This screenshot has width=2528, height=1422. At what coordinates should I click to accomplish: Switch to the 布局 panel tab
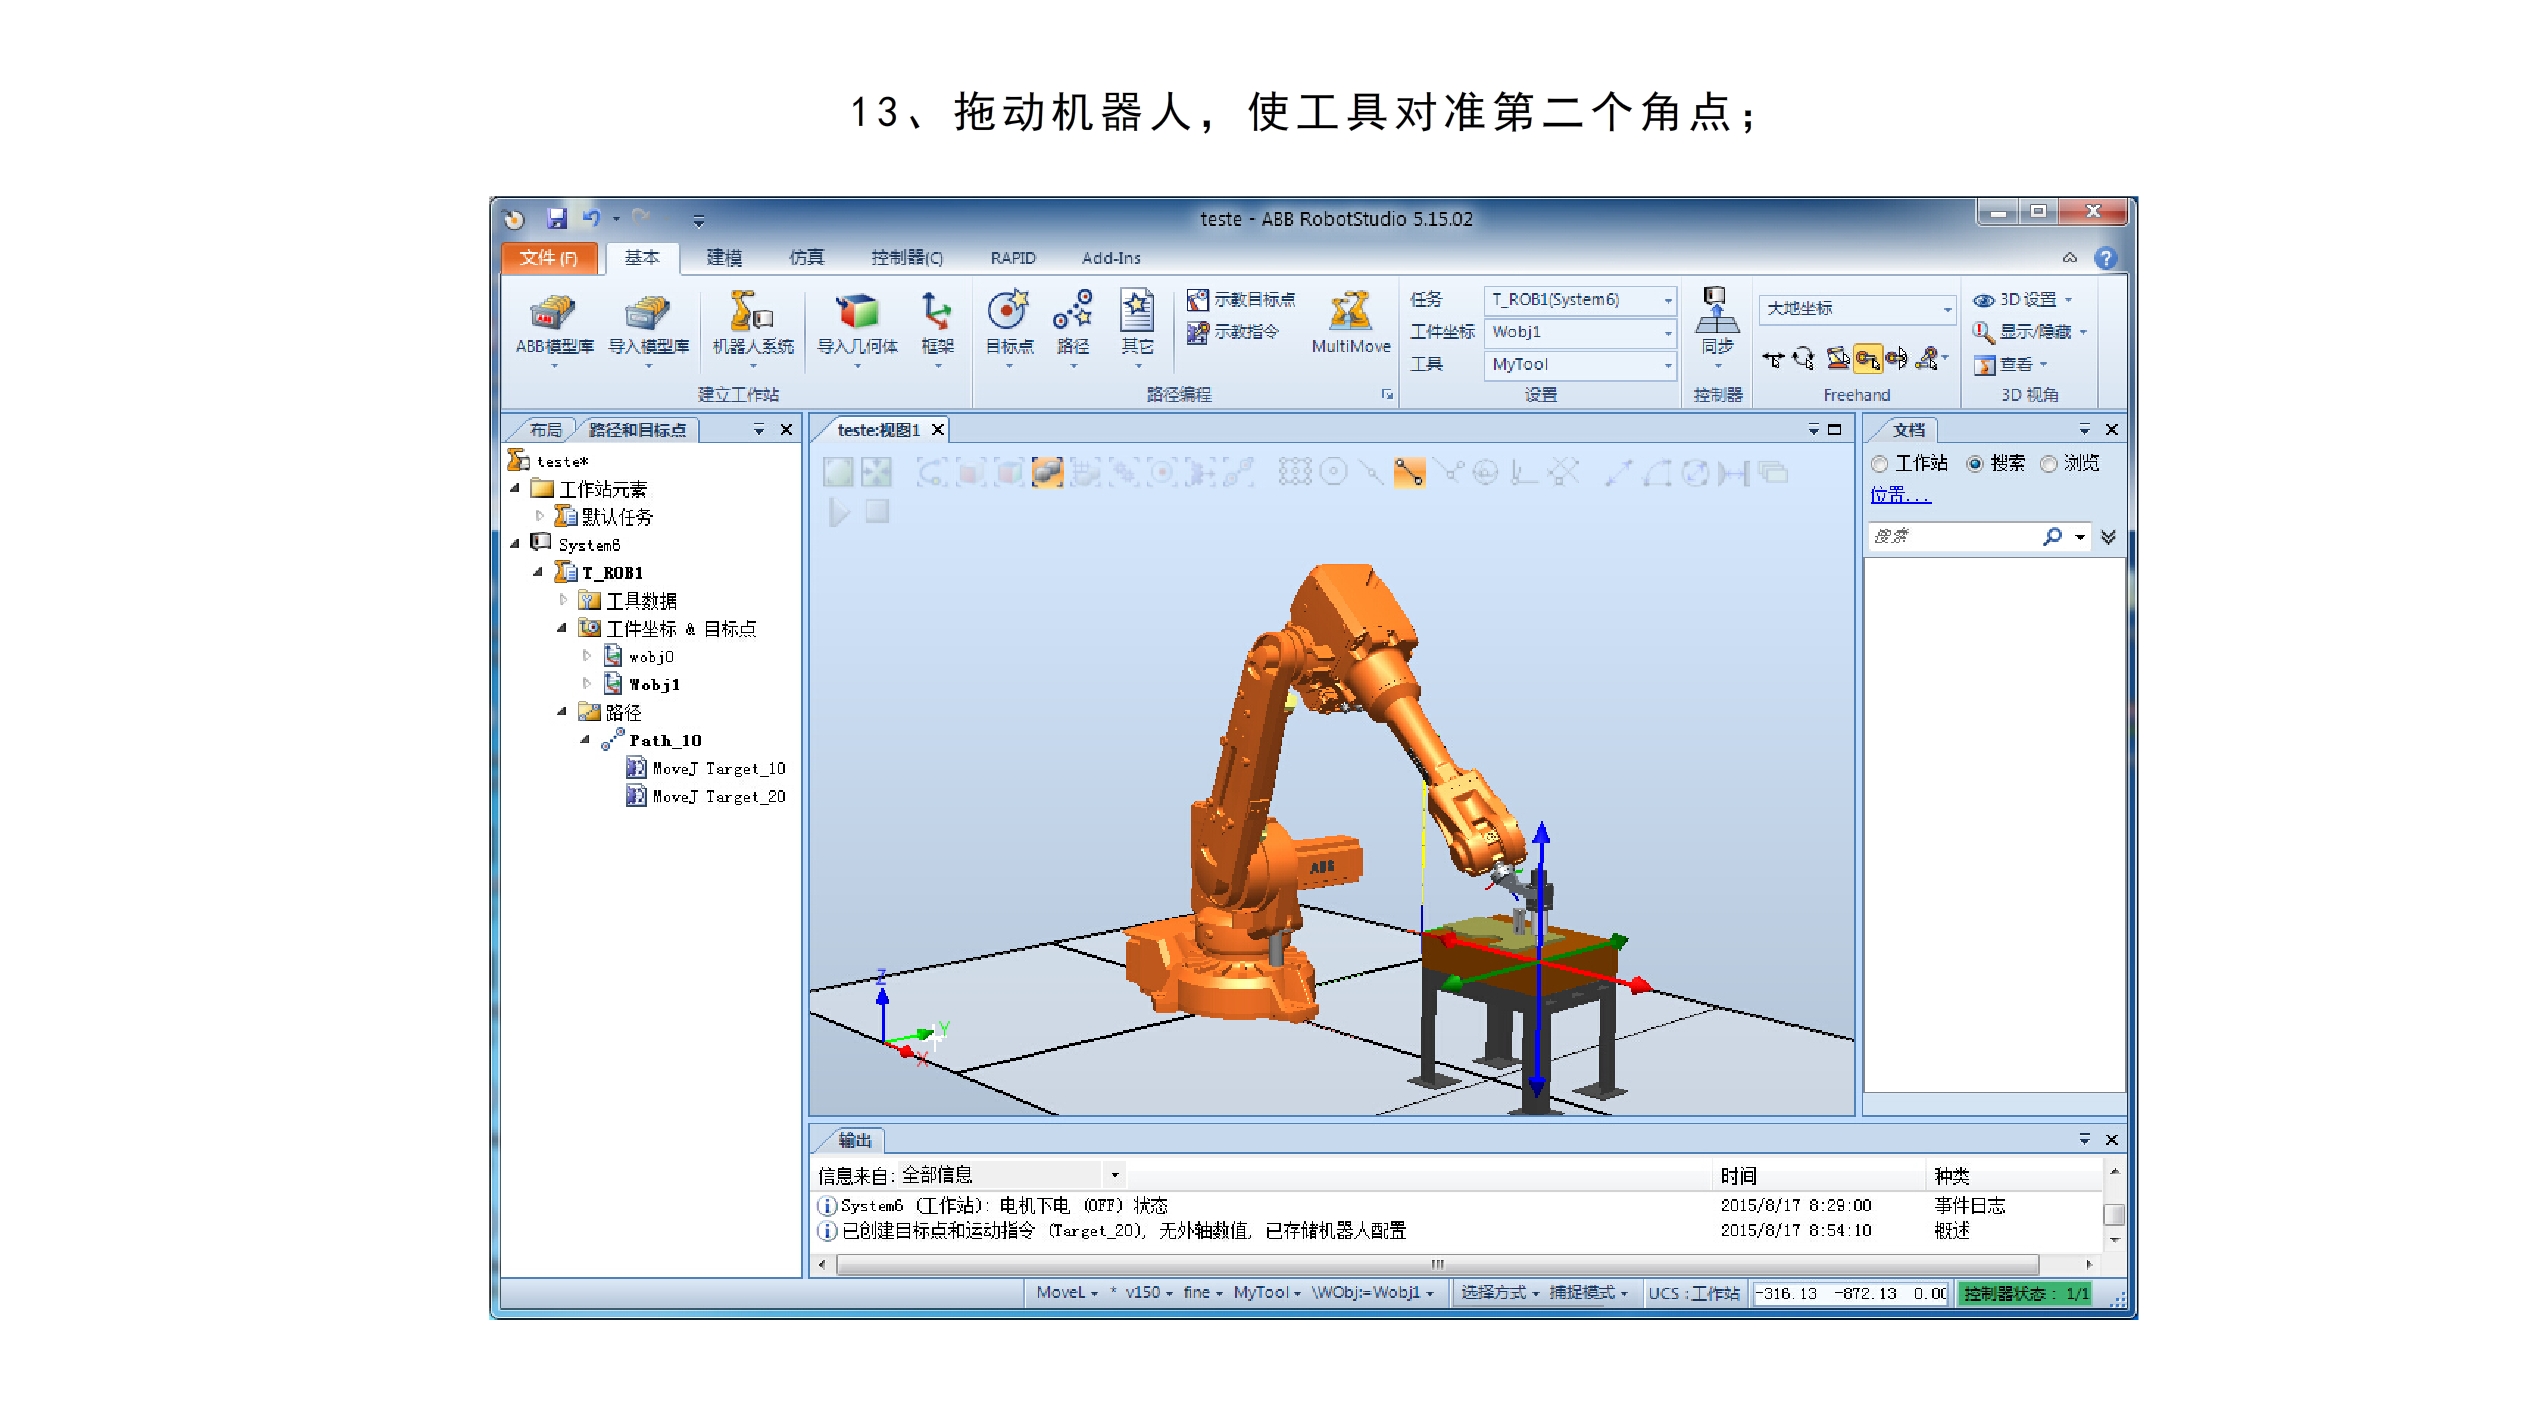tap(545, 430)
